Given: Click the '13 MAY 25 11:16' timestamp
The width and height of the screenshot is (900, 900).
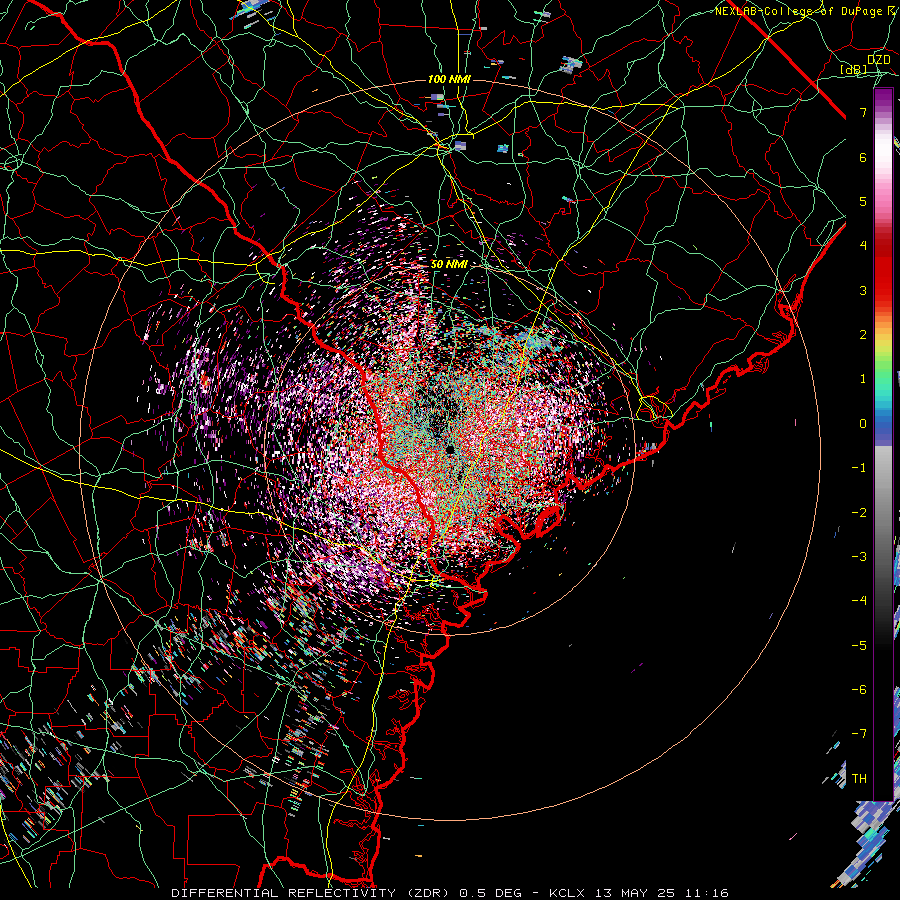Looking at the screenshot, I should point(662,893).
